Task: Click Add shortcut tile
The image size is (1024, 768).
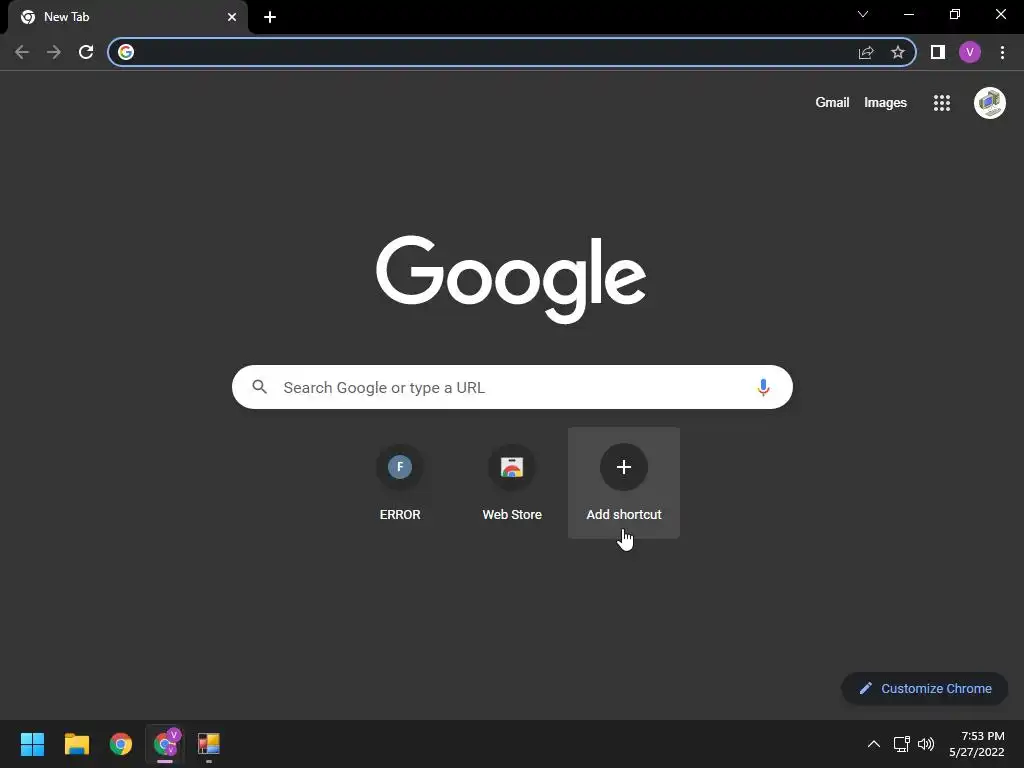Action: tap(624, 483)
